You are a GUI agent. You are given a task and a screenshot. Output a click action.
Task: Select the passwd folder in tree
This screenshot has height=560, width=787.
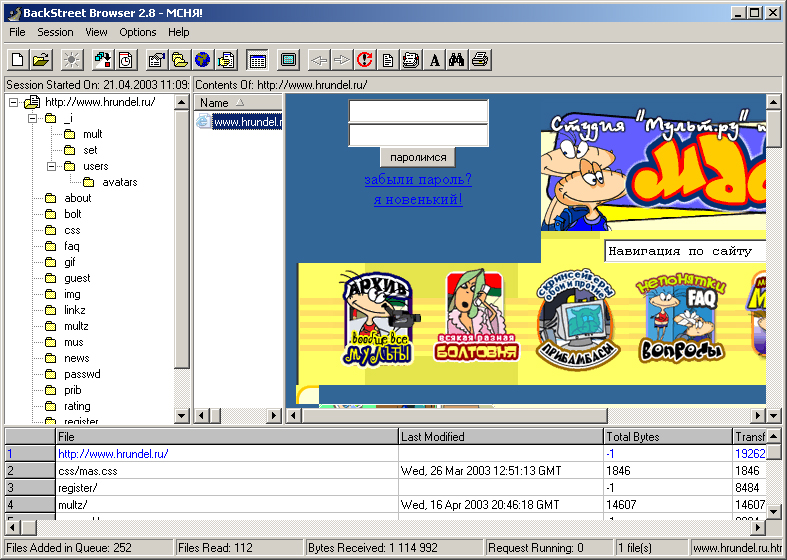(82, 374)
